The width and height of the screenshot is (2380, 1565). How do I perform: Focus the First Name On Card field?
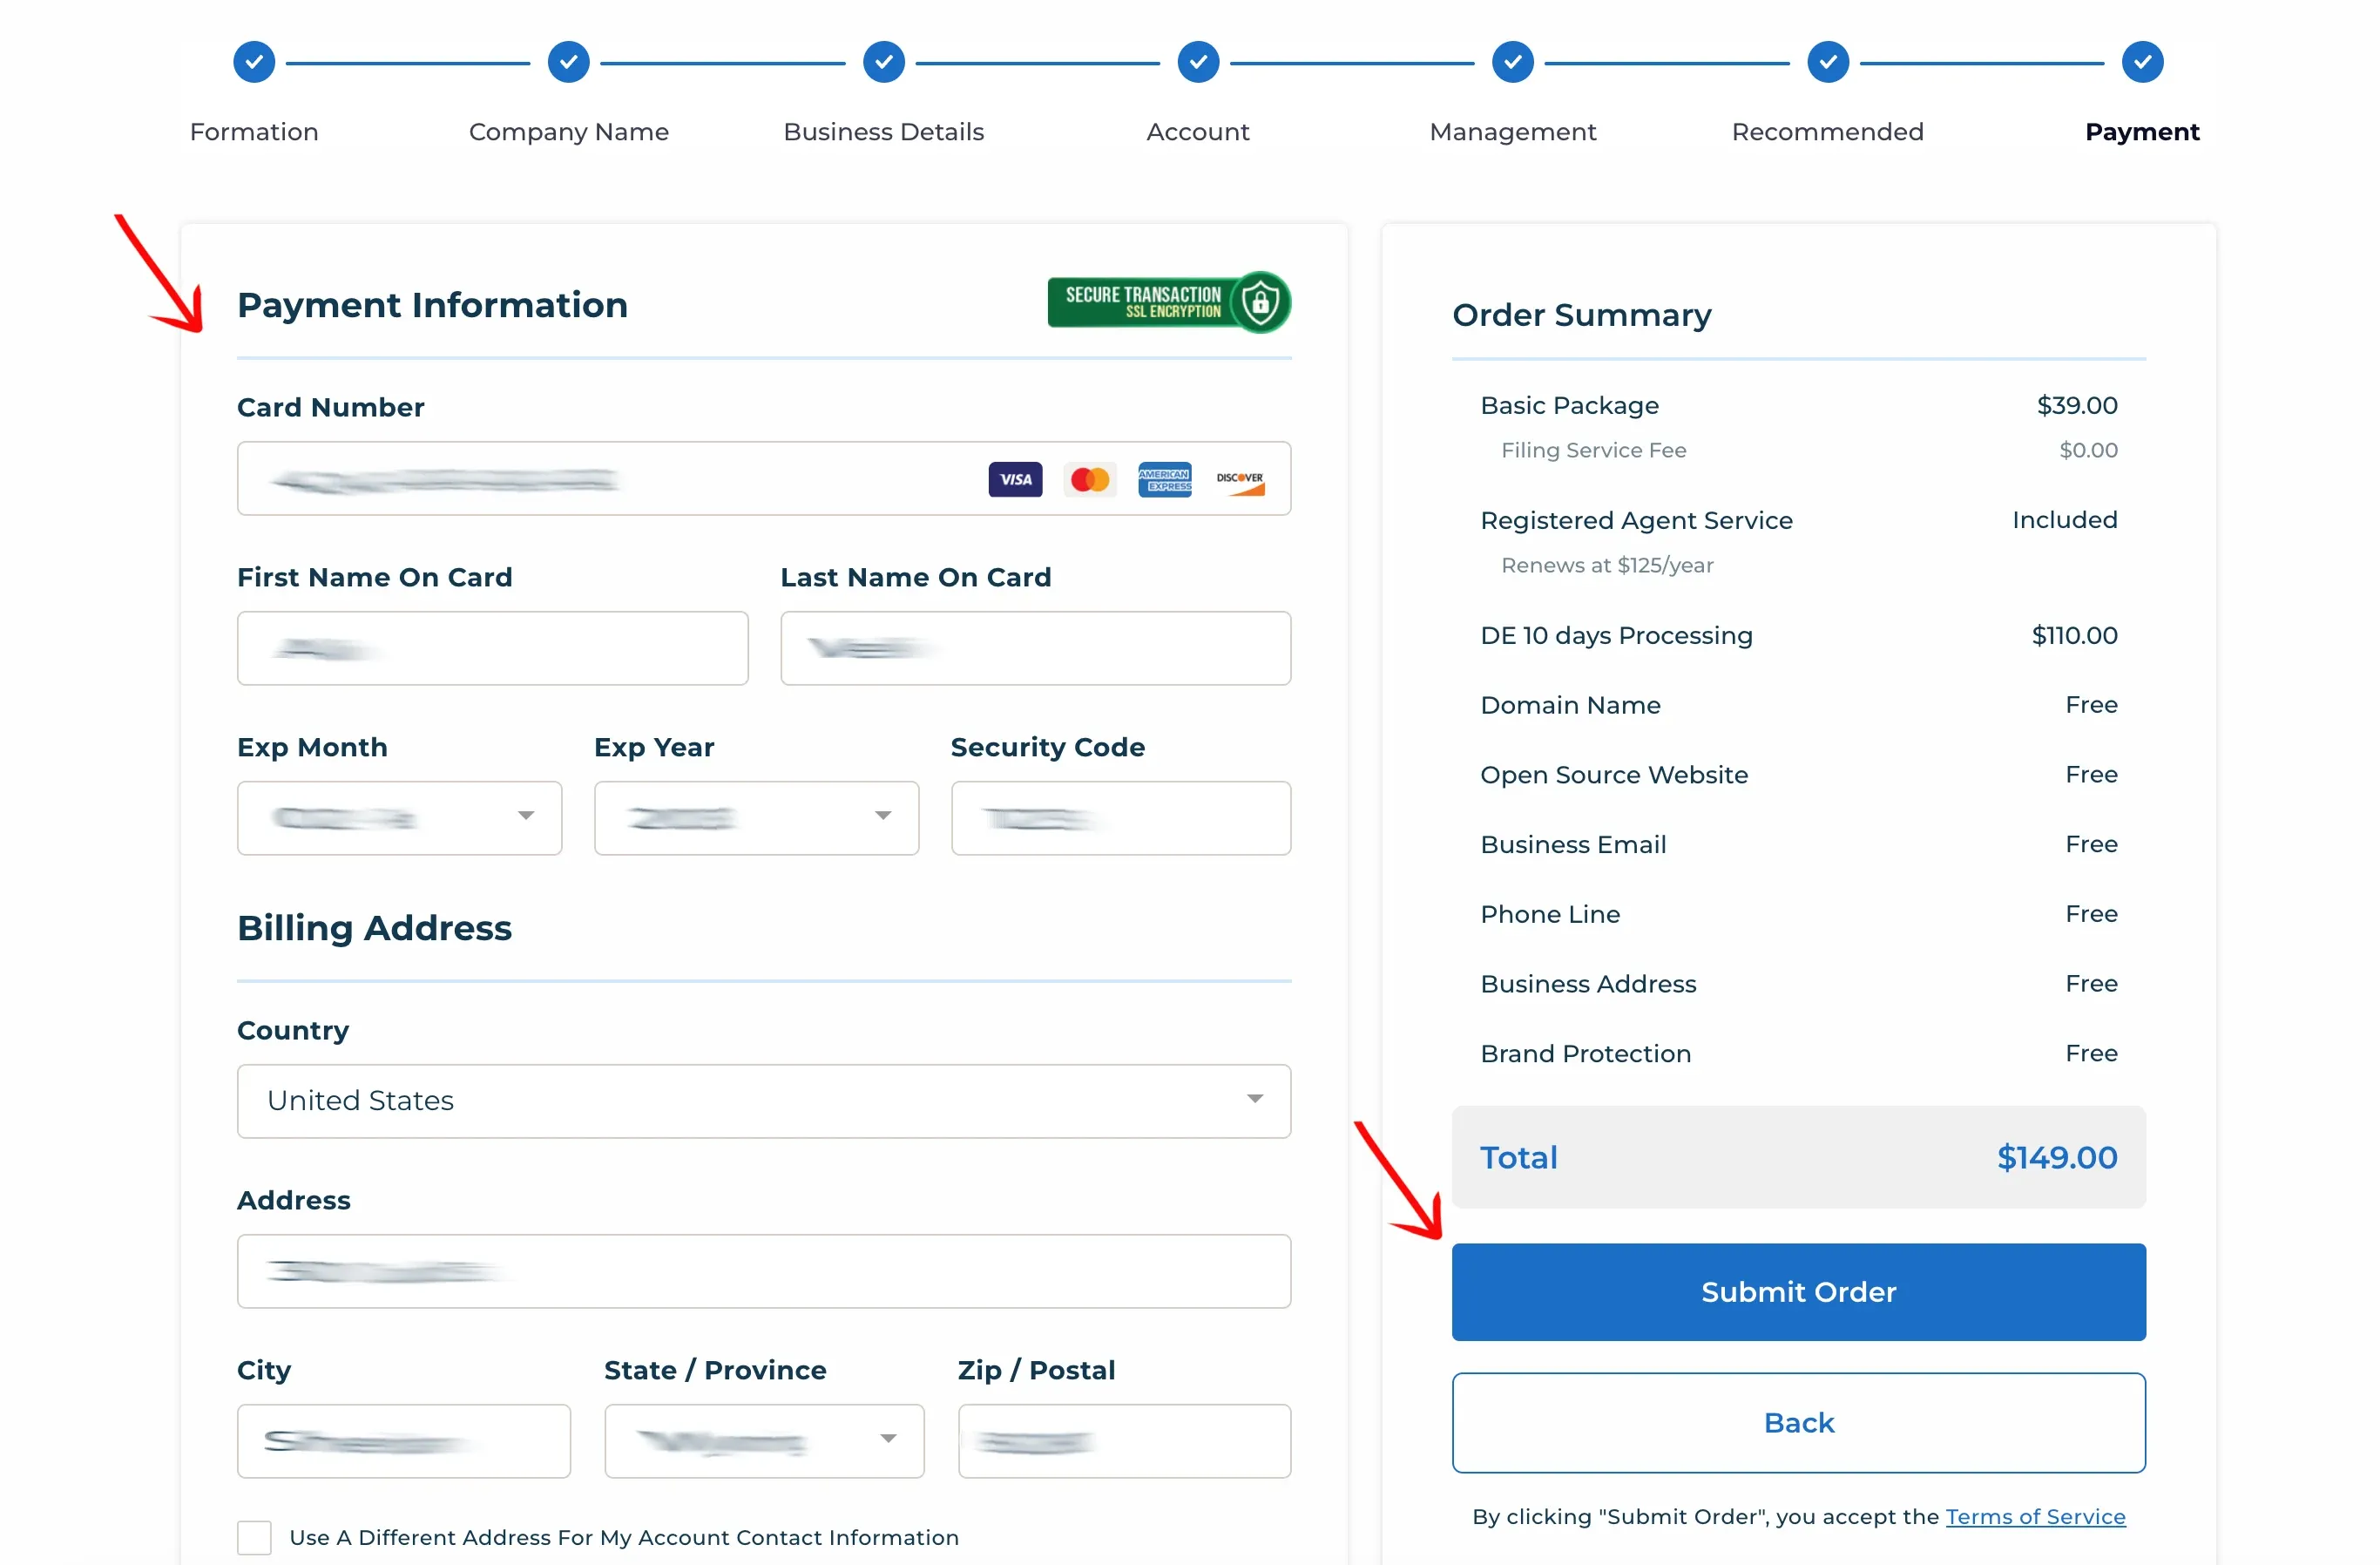[492, 648]
